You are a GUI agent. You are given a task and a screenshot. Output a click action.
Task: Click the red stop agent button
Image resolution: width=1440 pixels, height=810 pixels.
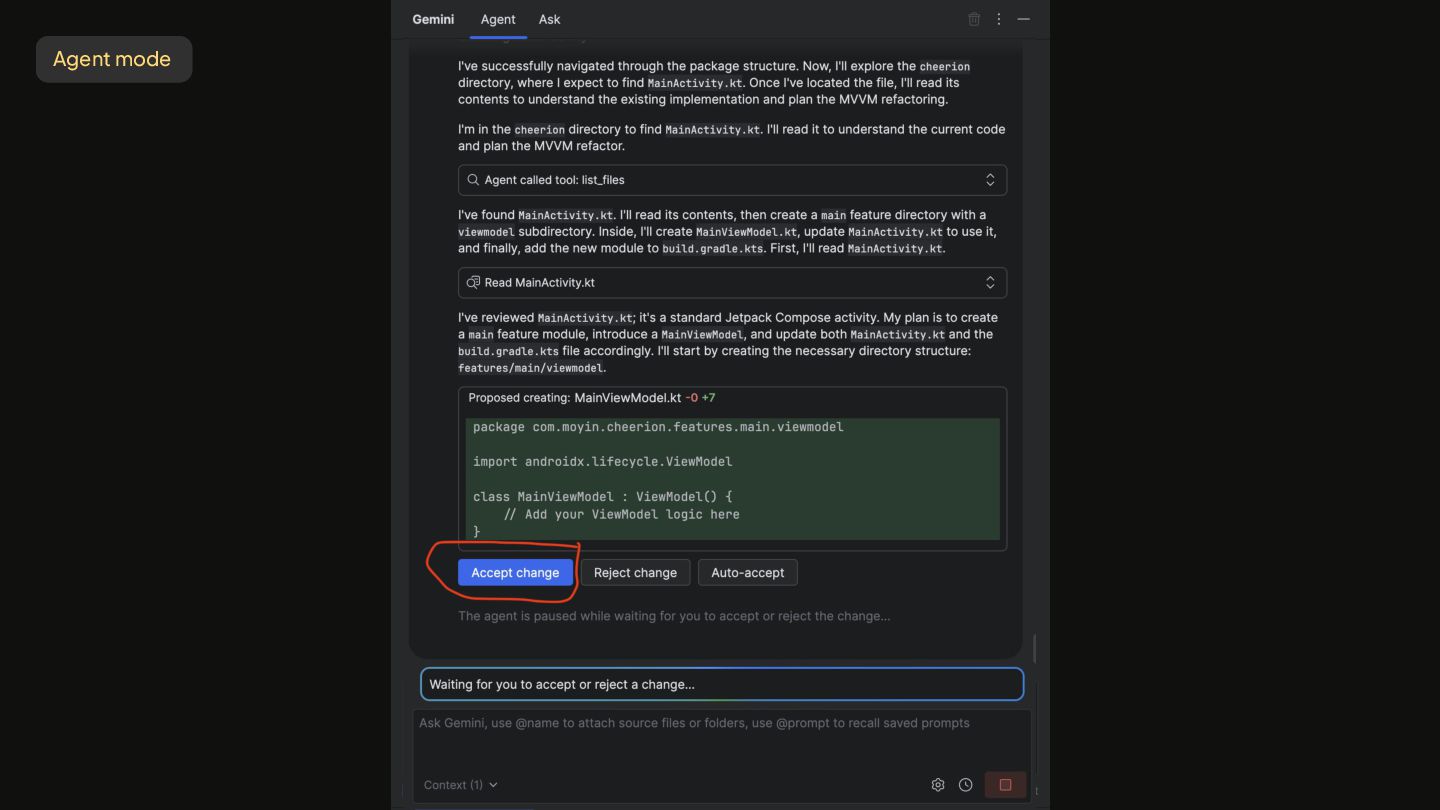coord(1005,785)
